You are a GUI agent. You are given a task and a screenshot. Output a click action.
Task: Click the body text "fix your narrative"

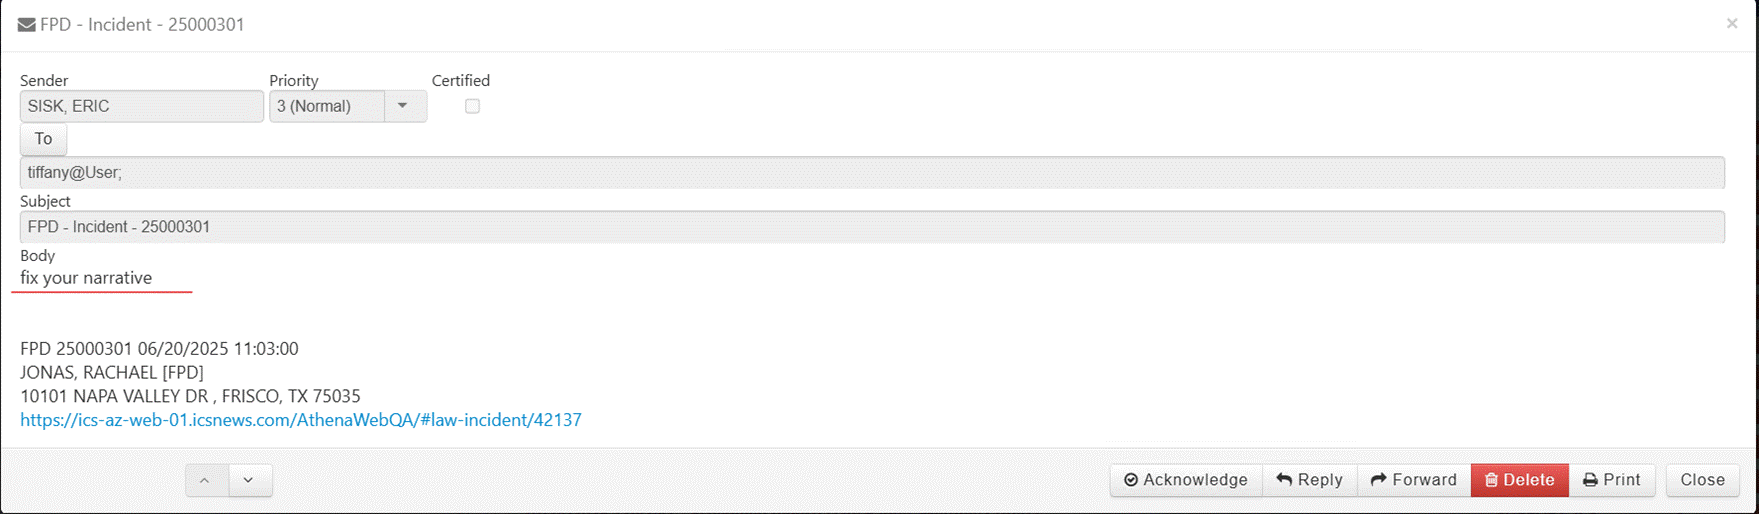coord(86,278)
